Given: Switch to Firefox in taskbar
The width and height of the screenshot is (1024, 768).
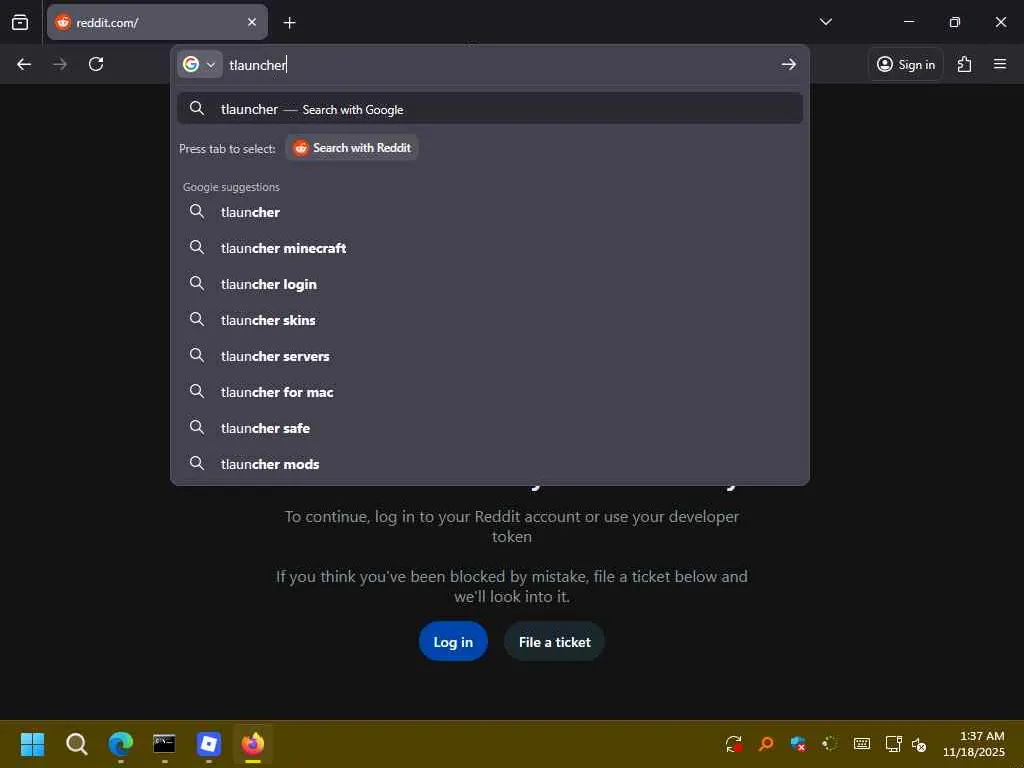Looking at the screenshot, I should (253, 743).
